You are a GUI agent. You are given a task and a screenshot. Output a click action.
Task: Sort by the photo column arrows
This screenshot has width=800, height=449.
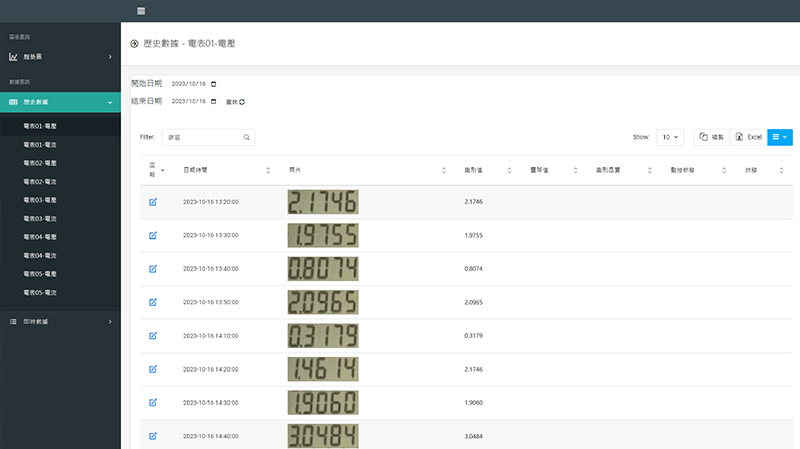coord(443,170)
